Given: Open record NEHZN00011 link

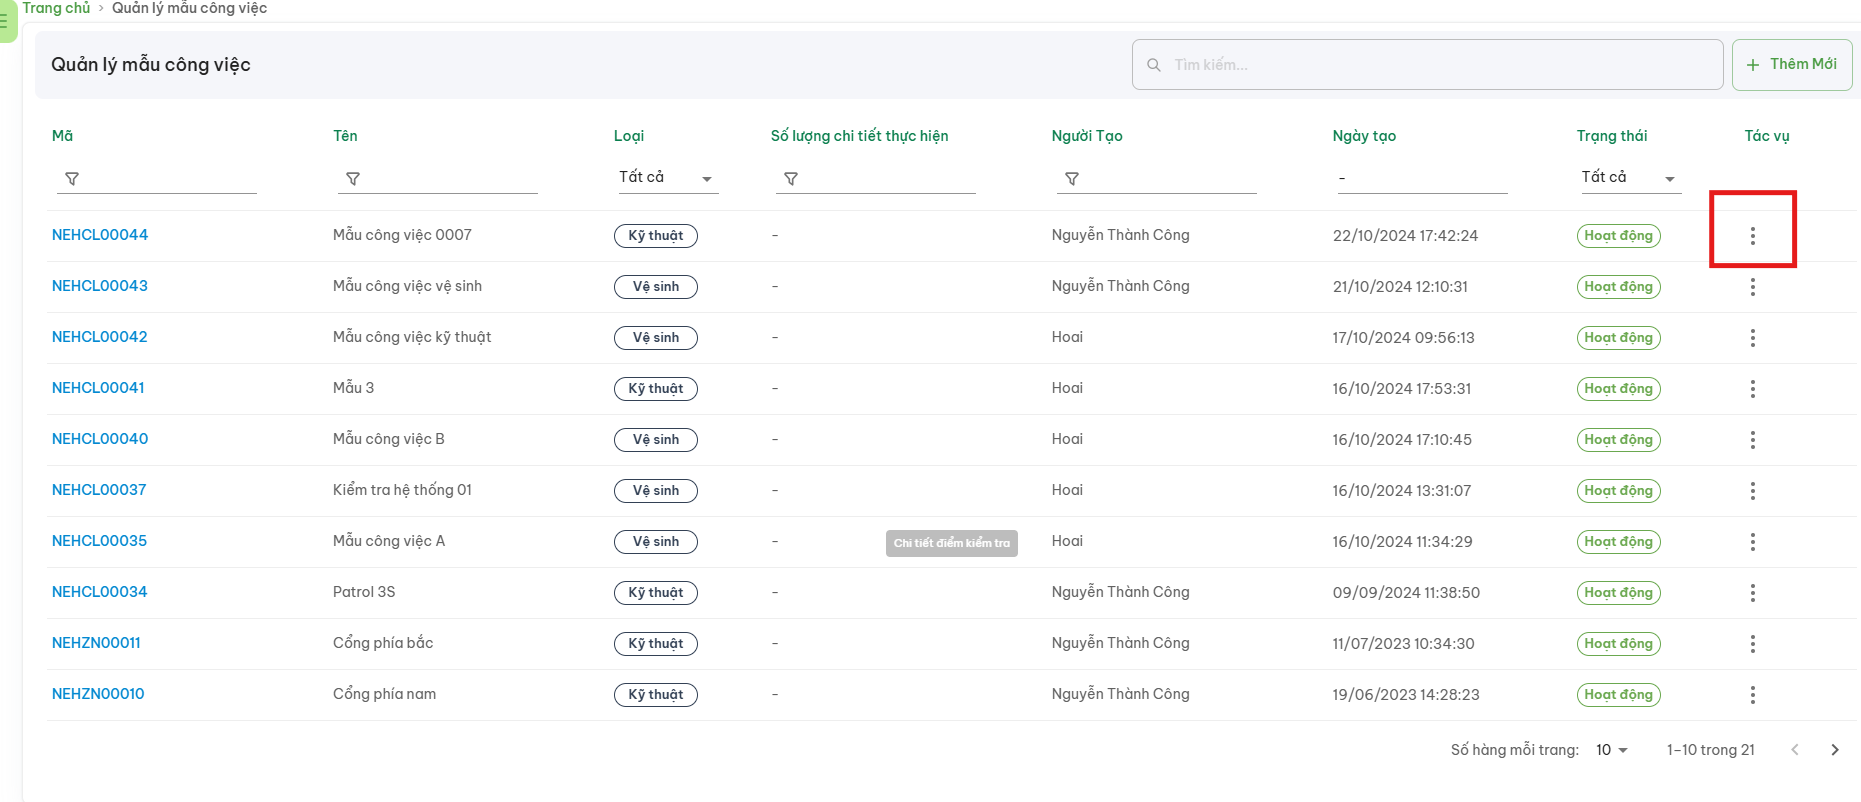Looking at the screenshot, I should 96,643.
